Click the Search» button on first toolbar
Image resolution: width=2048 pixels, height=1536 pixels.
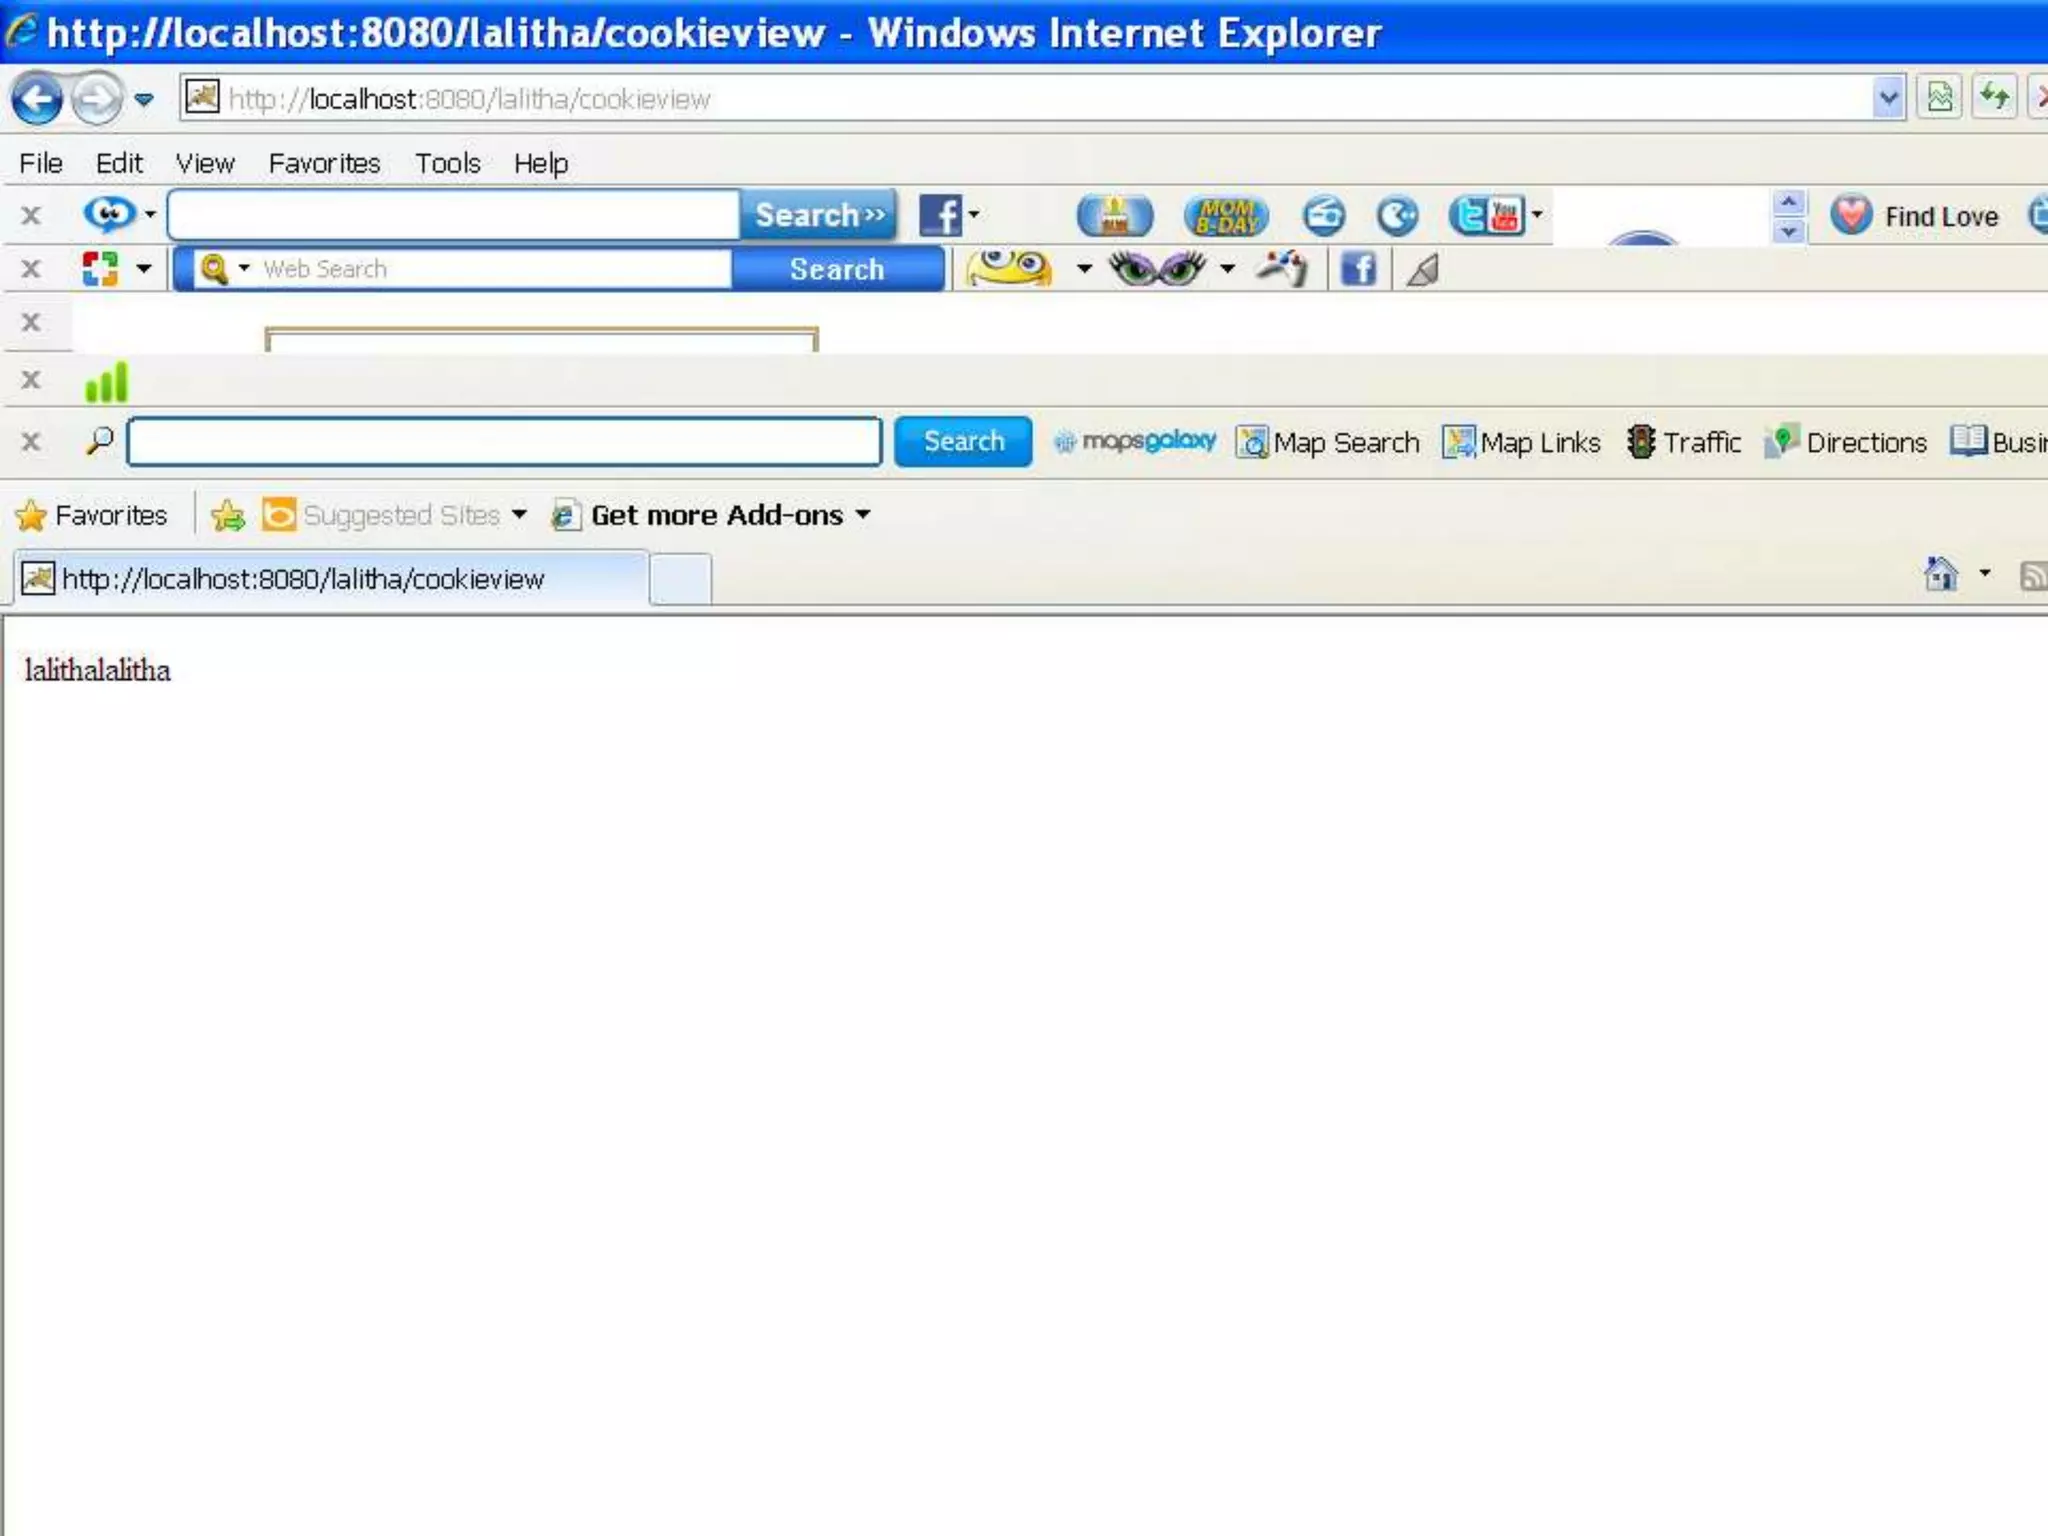tap(819, 215)
